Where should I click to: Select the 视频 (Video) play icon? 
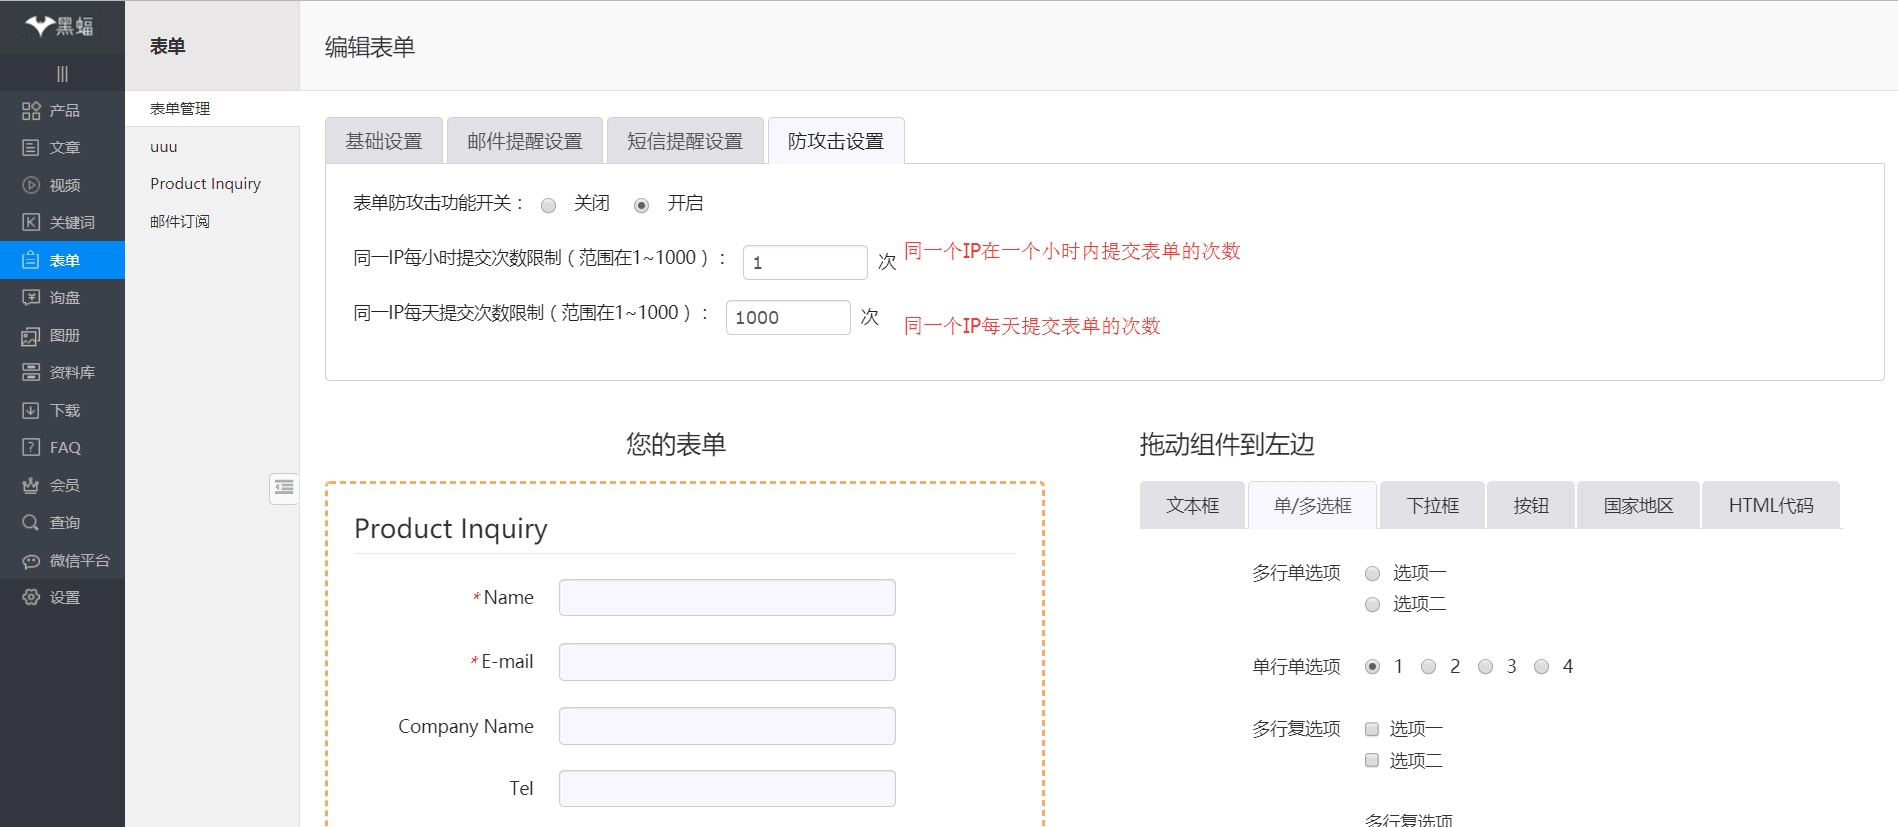pyautogui.click(x=31, y=185)
